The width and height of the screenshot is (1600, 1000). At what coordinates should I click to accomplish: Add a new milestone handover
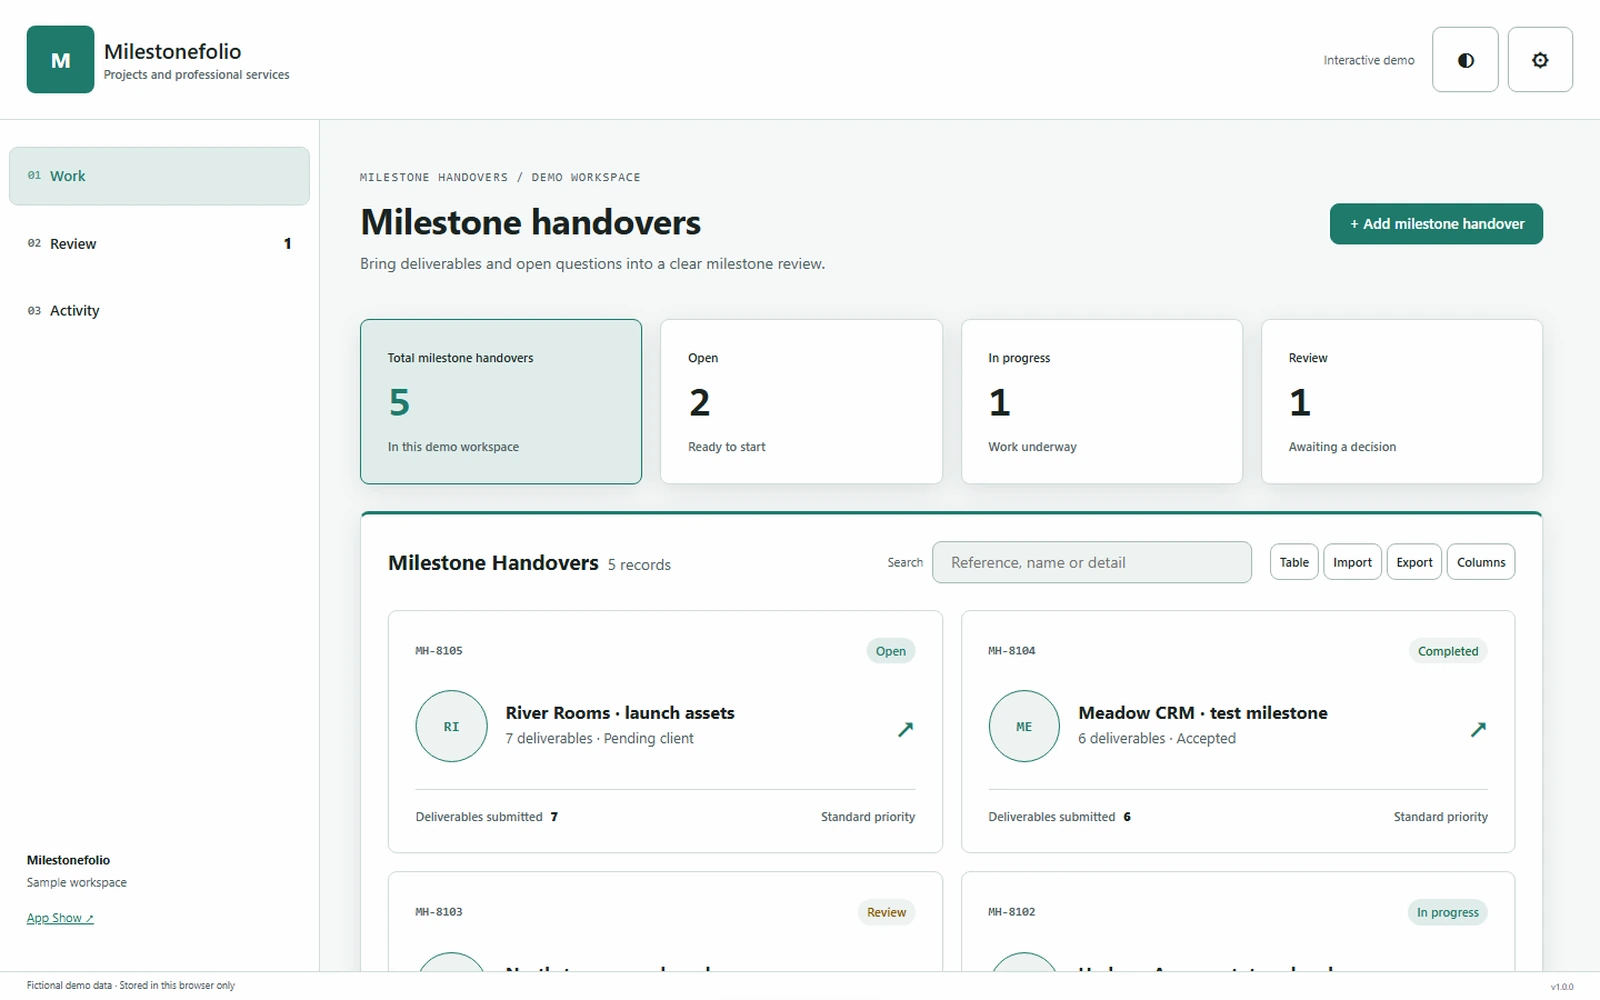coord(1436,224)
